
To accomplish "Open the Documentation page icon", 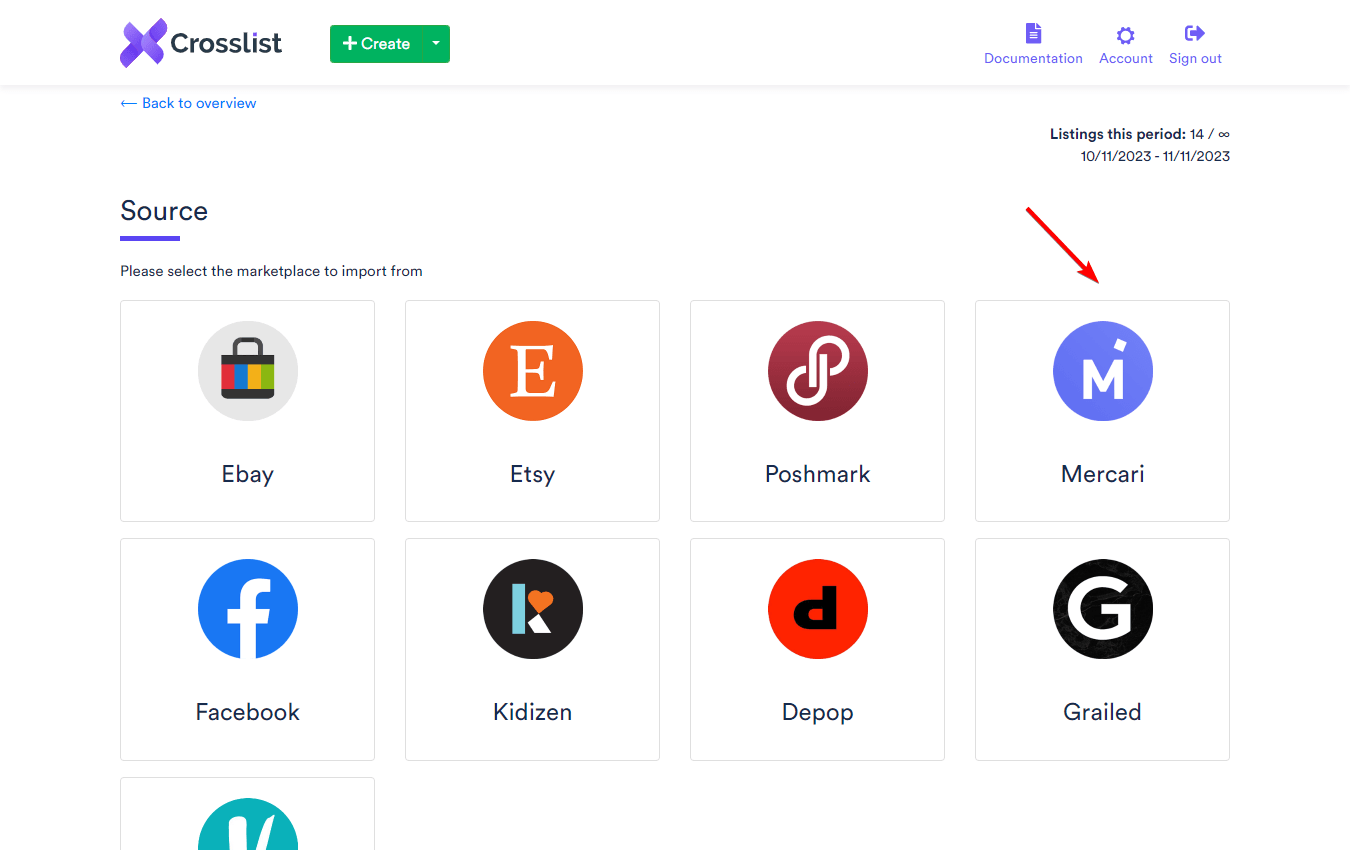I will [x=1034, y=34].
